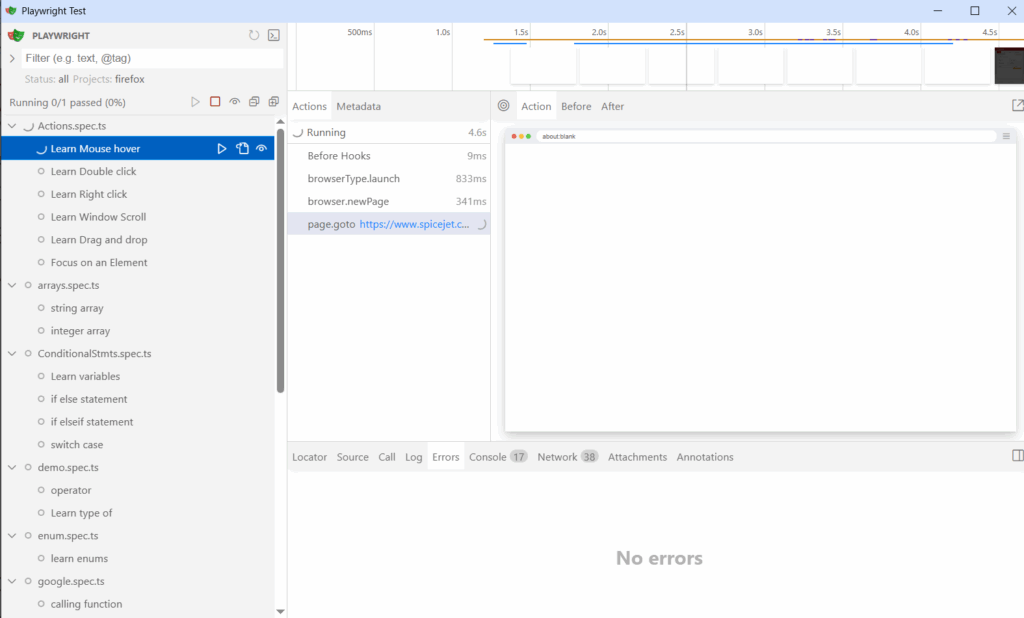Expand the filter options chevron
The image size is (1024, 618).
[10, 58]
